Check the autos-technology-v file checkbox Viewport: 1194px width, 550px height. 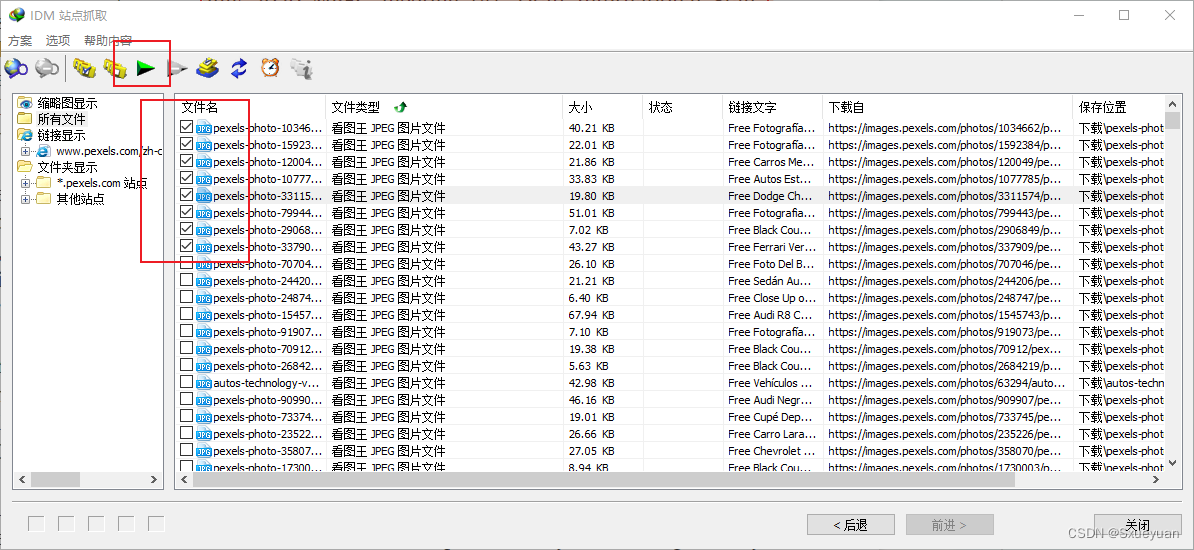pyautogui.click(x=187, y=382)
